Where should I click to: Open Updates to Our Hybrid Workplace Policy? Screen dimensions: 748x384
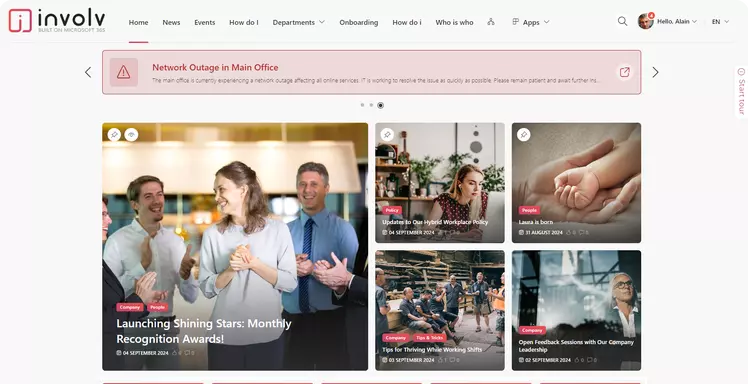pyautogui.click(x=435, y=222)
